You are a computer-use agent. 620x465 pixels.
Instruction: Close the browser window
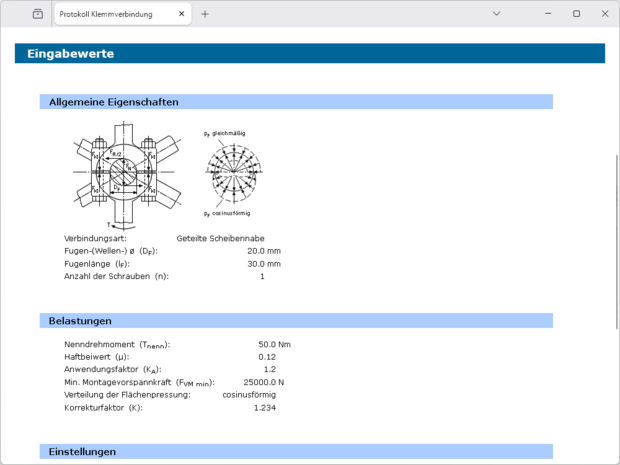[x=603, y=14]
